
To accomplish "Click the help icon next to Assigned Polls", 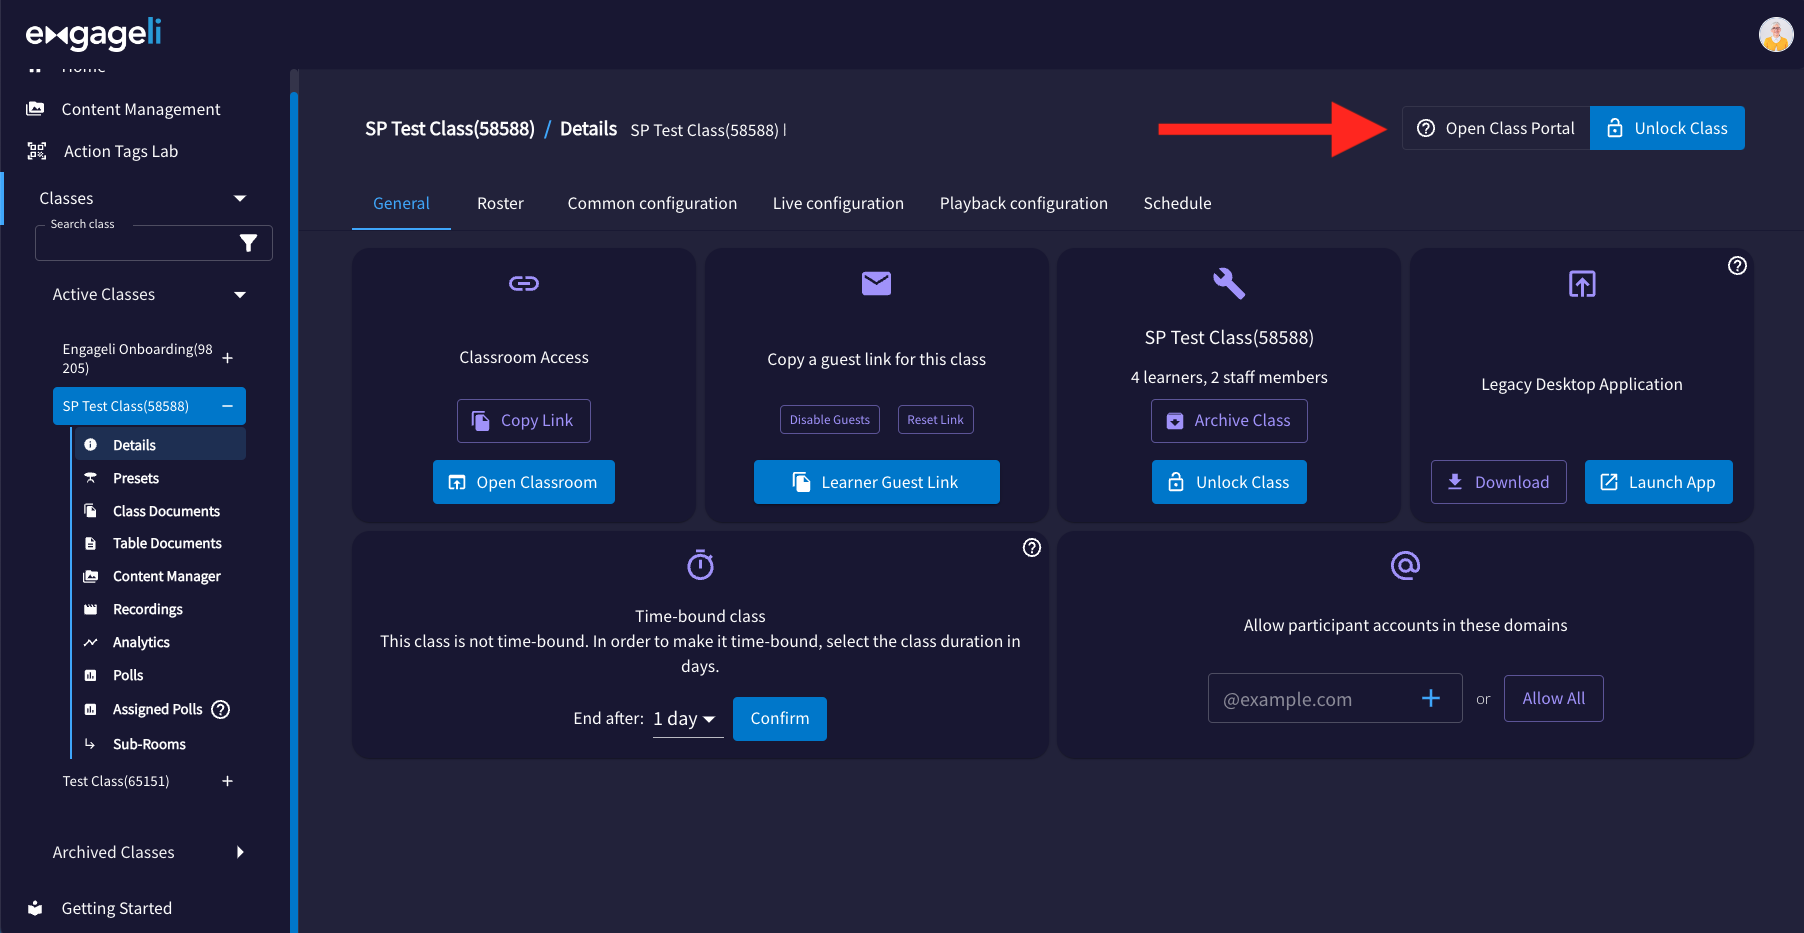I will [x=221, y=709].
